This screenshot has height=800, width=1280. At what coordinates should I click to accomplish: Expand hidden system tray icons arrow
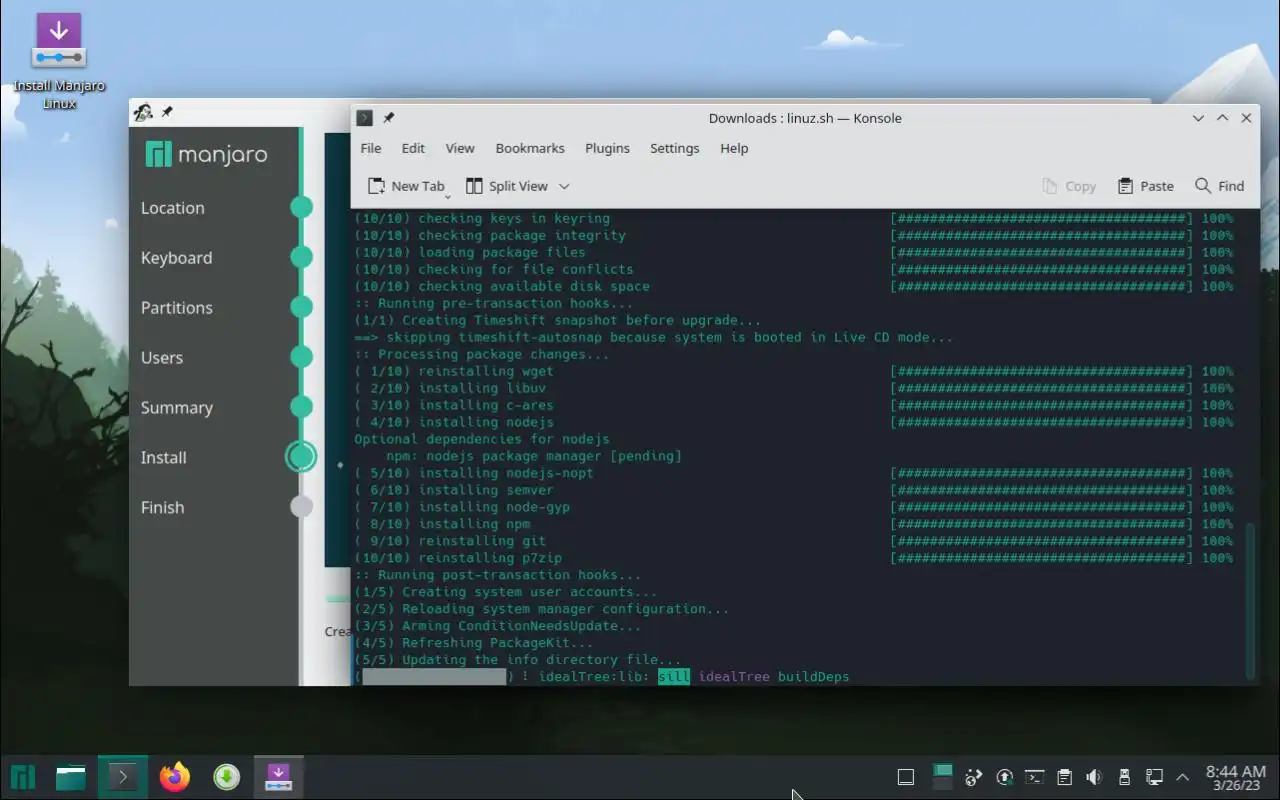[1183, 777]
